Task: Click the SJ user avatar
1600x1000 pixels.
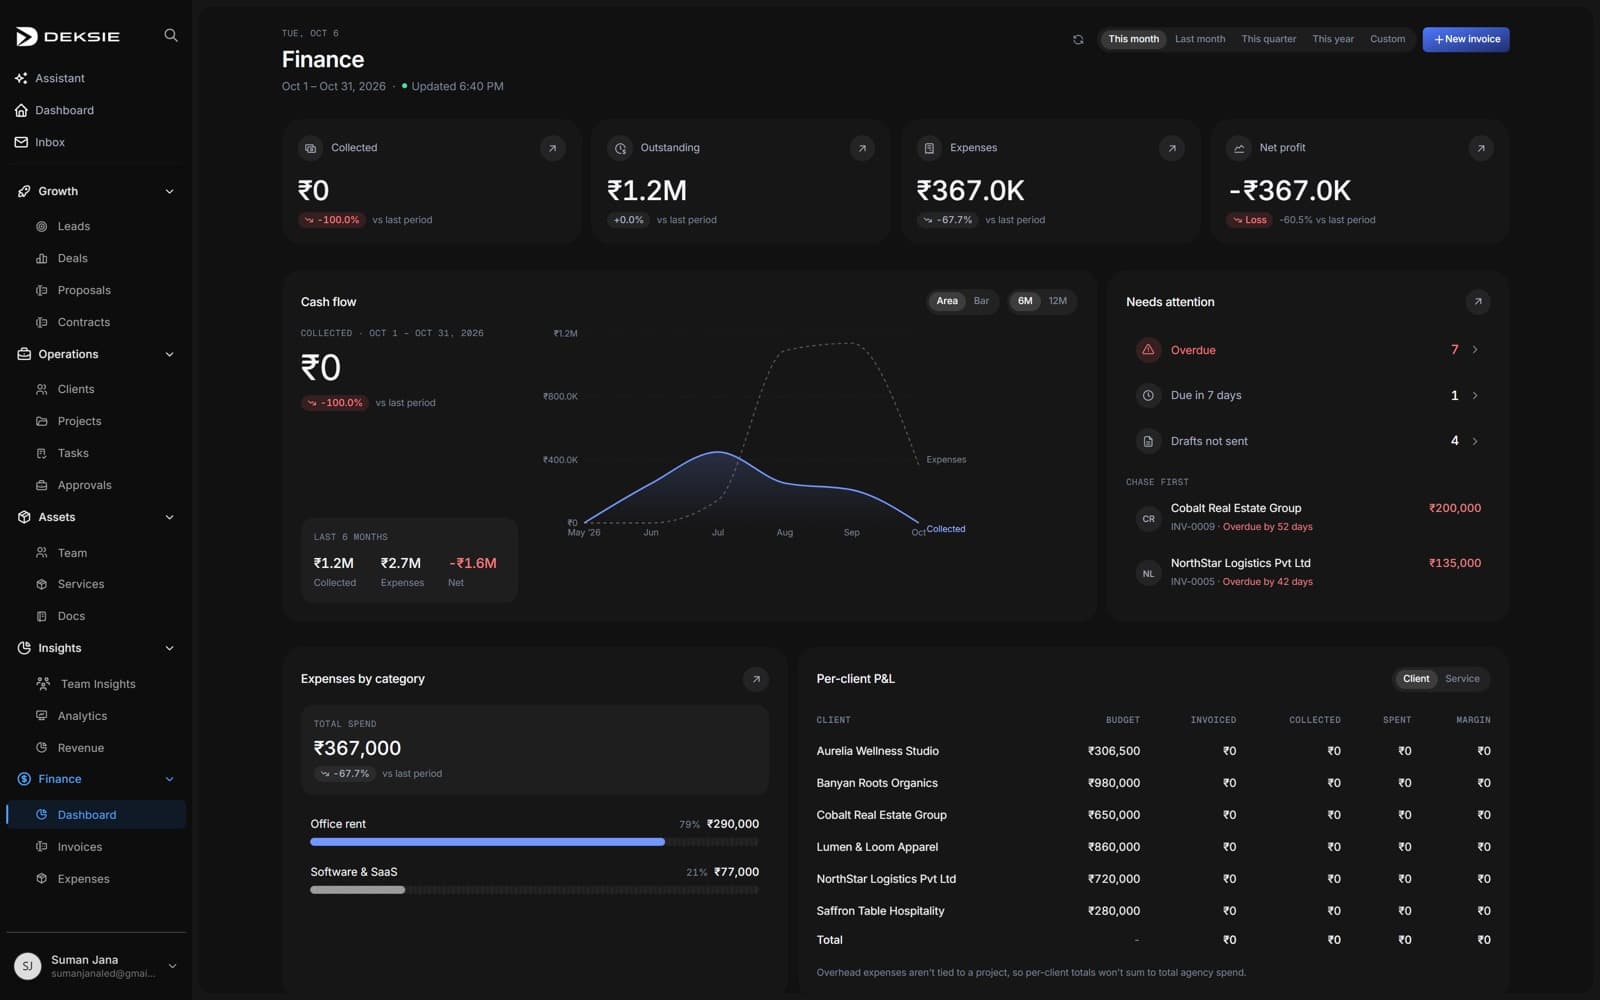Action: click(28, 966)
